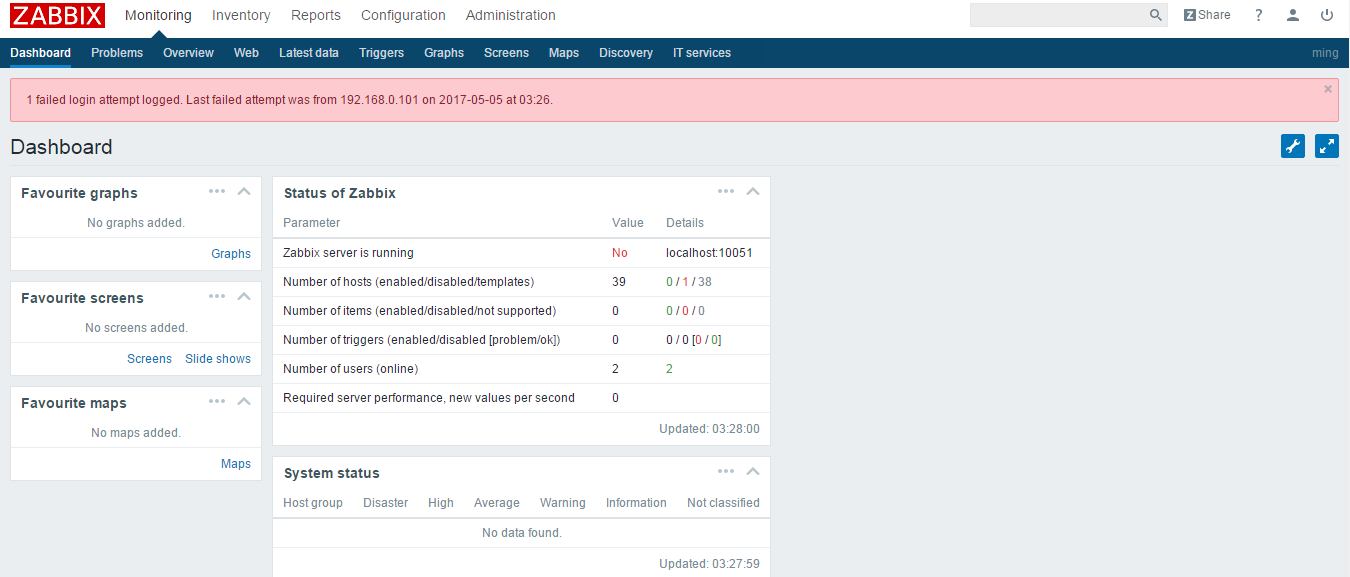Open Status of Zabbix dots menu
The width and height of the screenshot is (1350, 577).
[x=726, y=191]
